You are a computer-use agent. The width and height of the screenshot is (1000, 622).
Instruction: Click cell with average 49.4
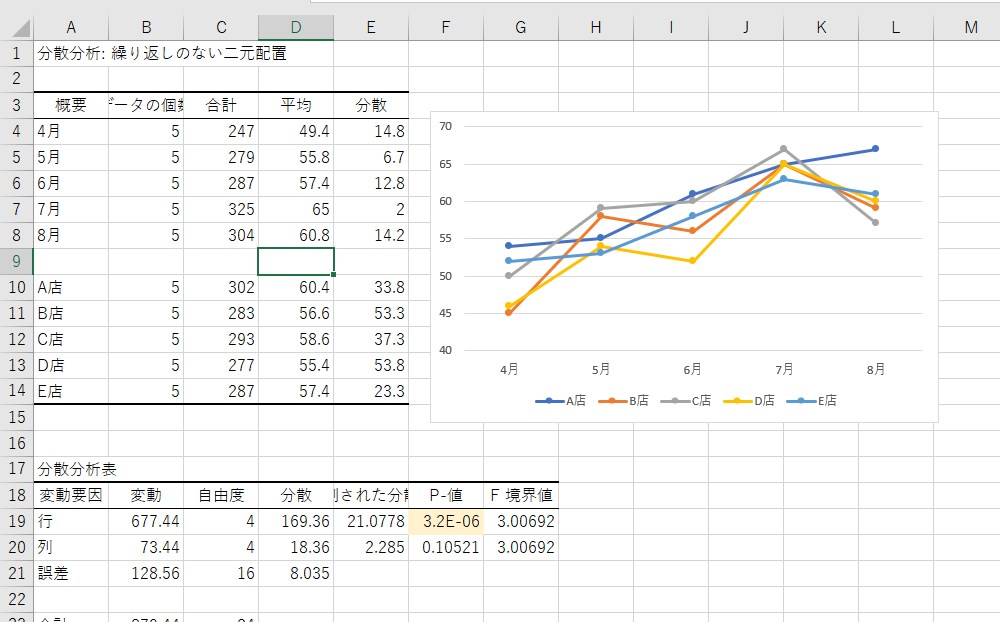point(296,131)
